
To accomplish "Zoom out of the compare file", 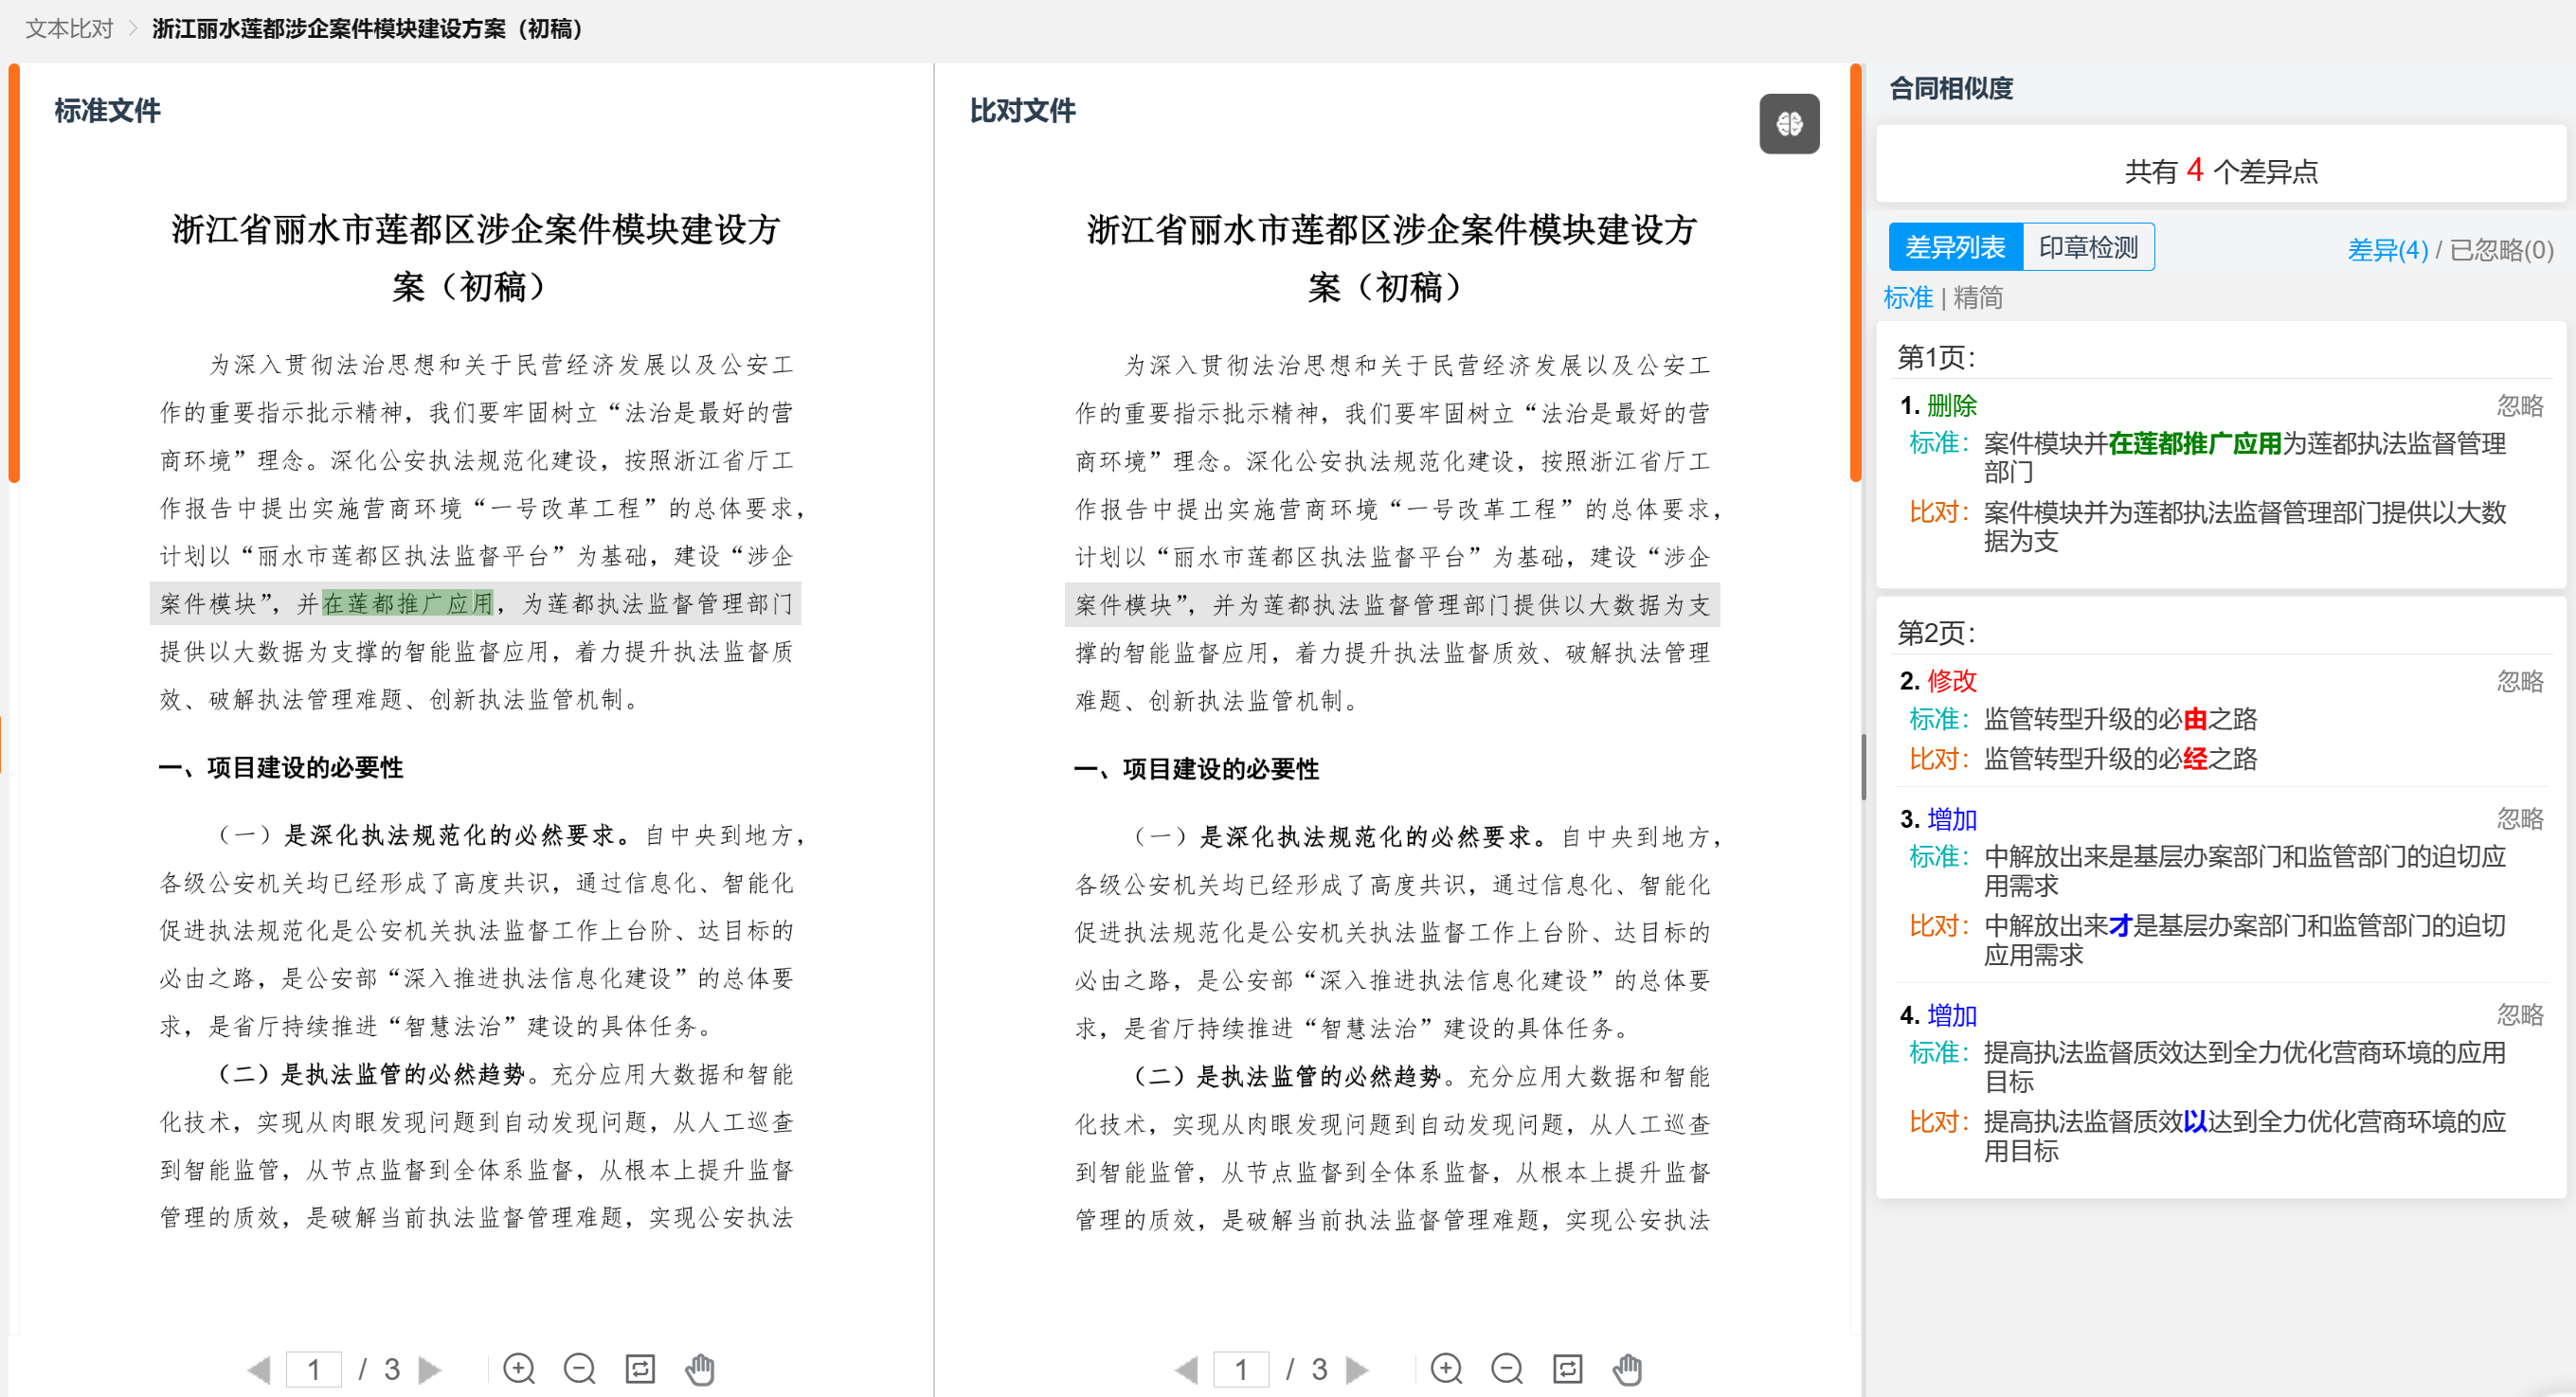I will [1507, 1368].
